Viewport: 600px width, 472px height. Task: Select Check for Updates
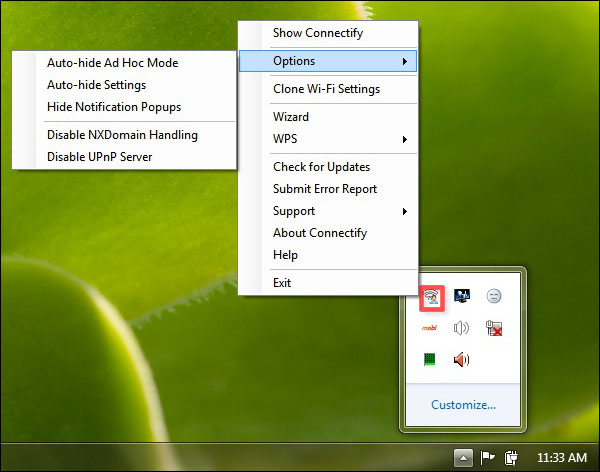click(x=328, y=167)
